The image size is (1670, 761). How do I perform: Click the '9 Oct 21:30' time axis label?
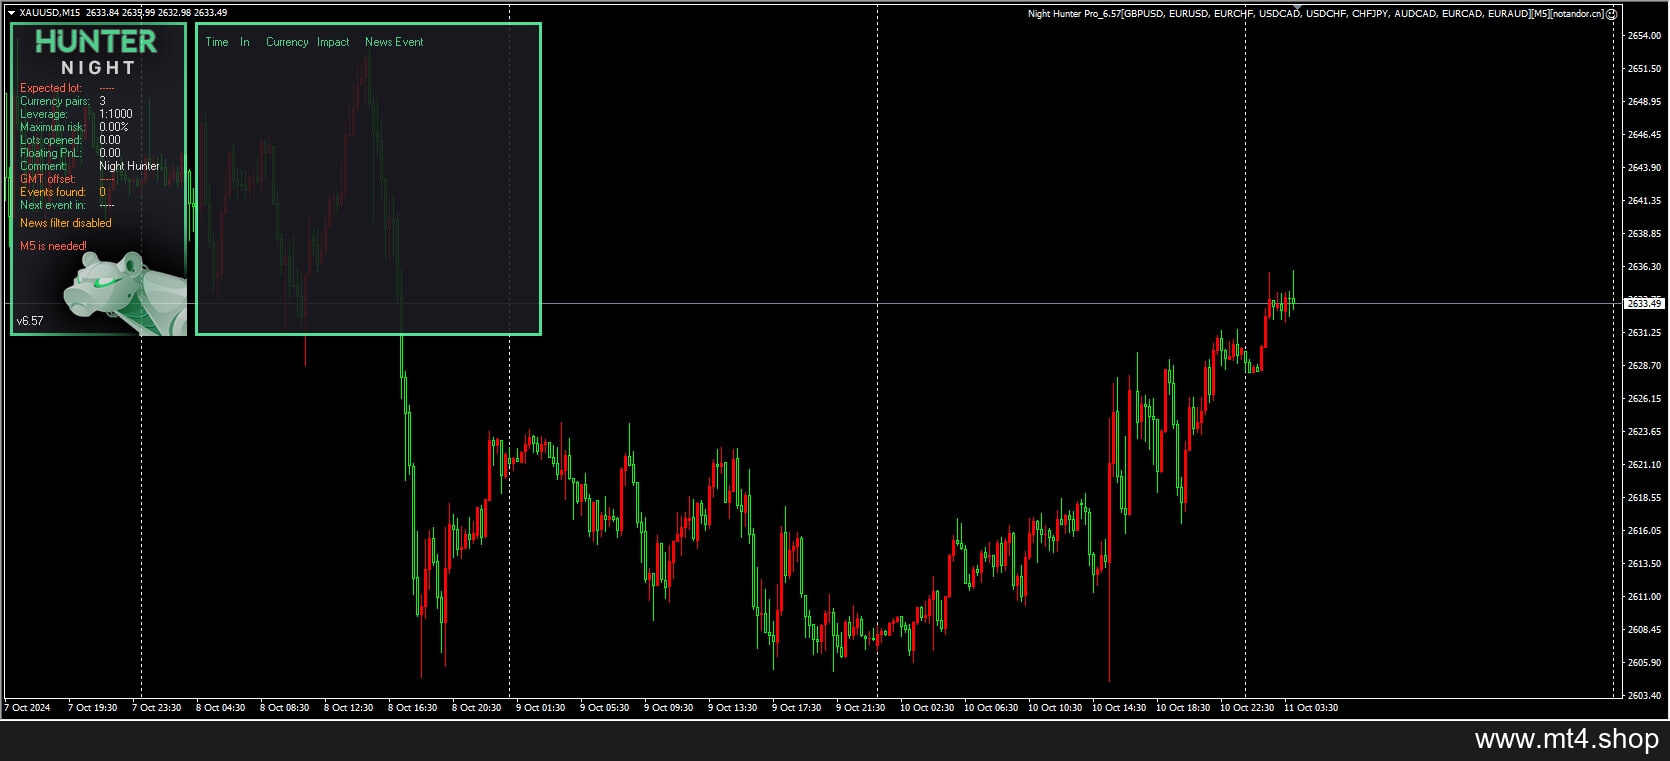pyautogui.click(x=860, y=708)
